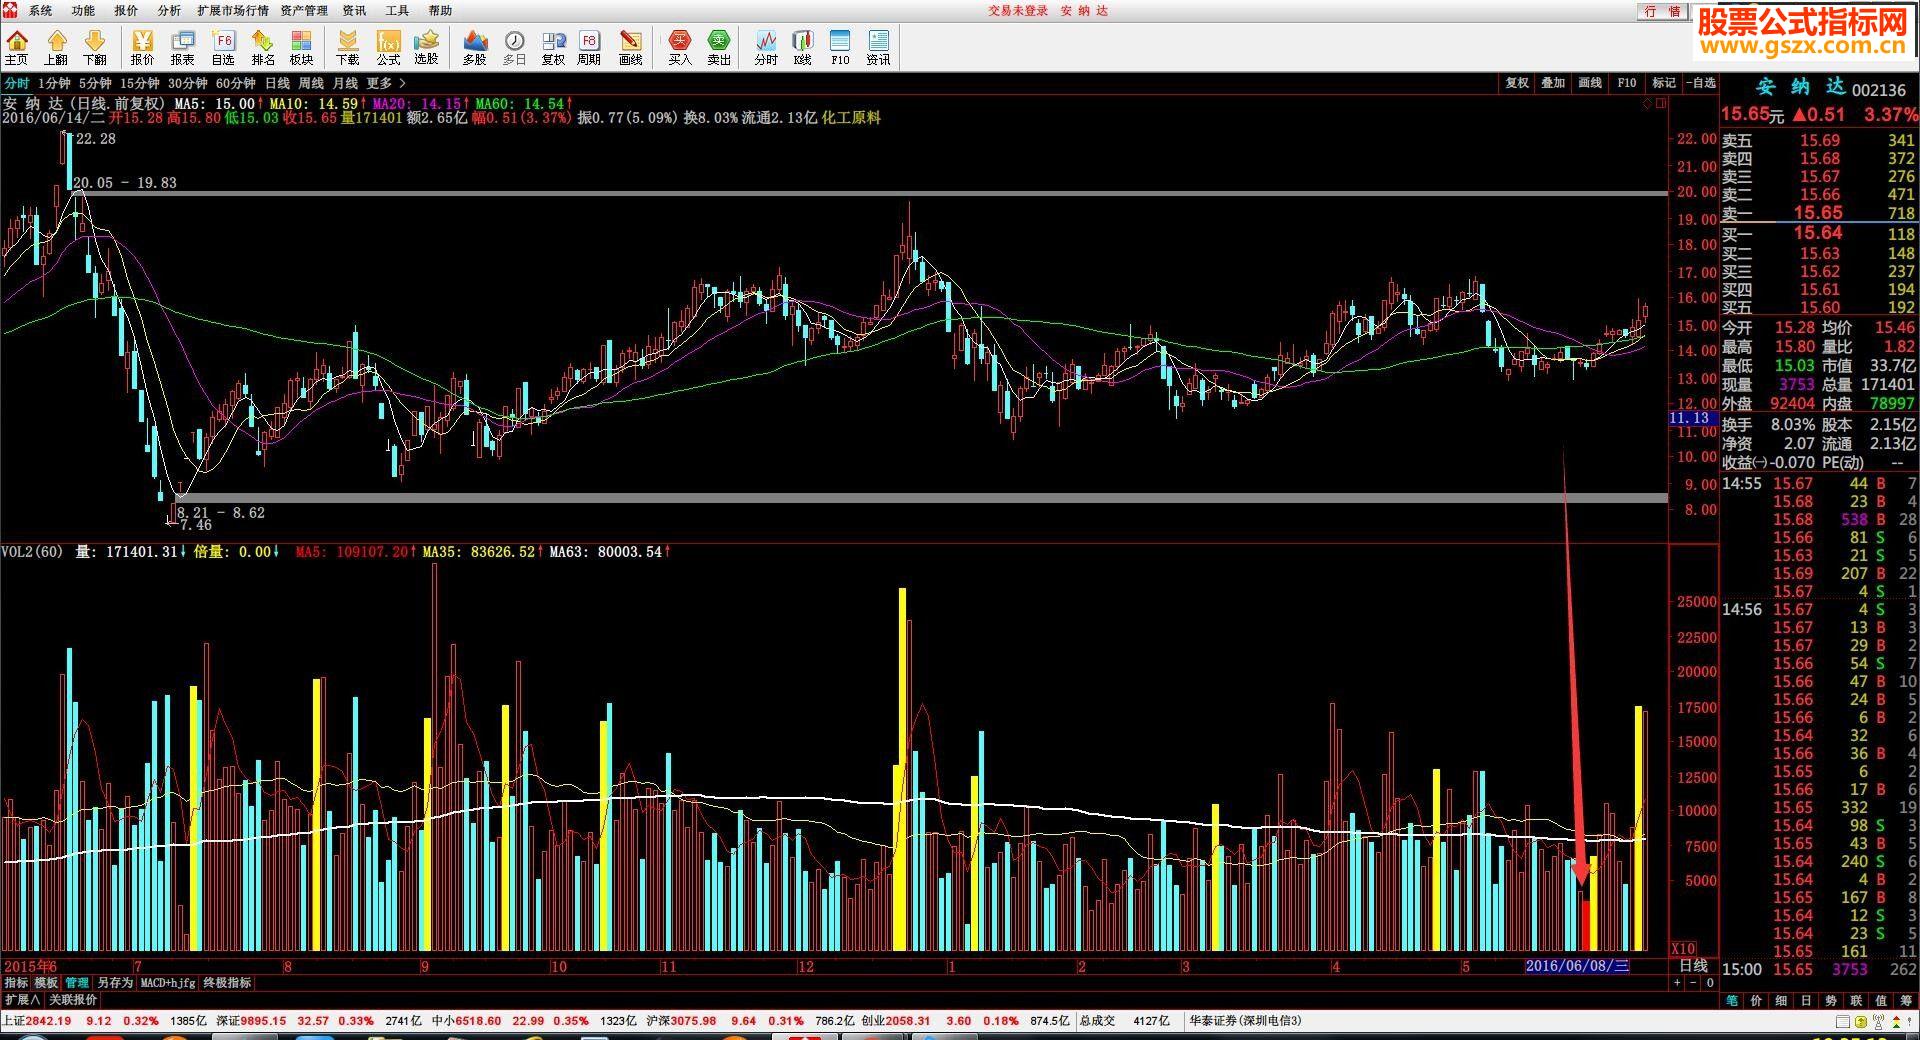Open the 报价 quotes icon
Image resolution: width=1920 pixels, height=1040 pixels.
143,47
